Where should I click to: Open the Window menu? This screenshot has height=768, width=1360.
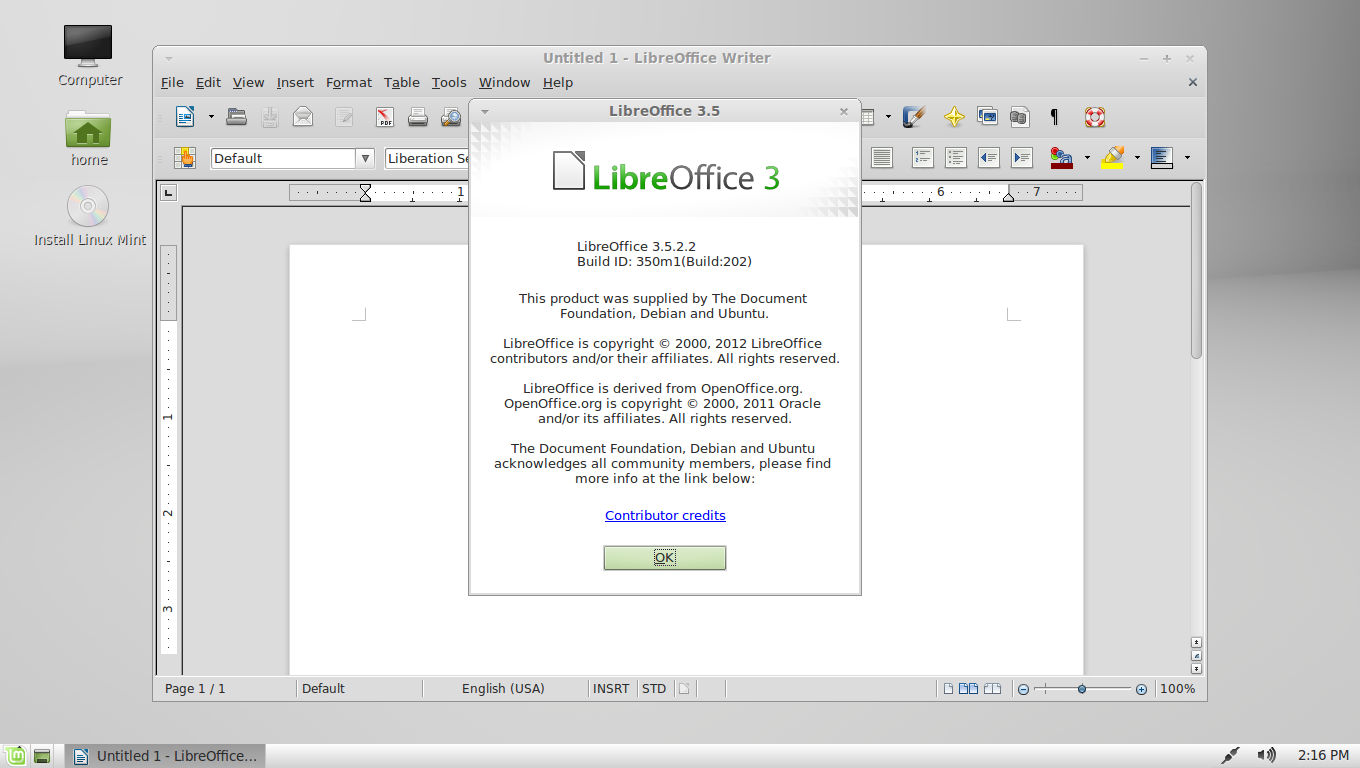click(504, 83)
